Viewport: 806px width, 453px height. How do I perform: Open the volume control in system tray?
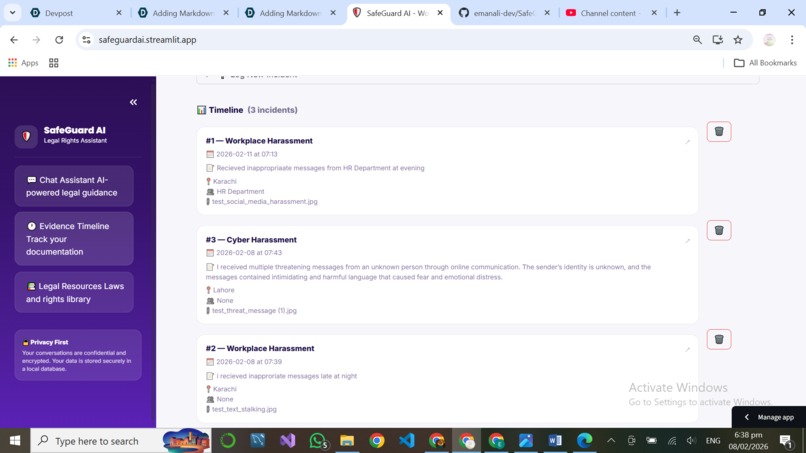[x=691, y=441]
